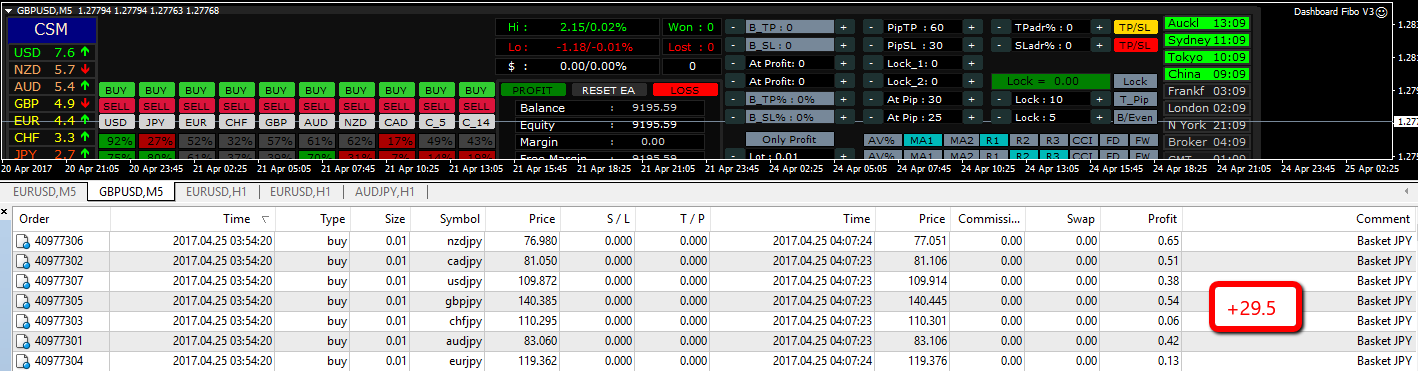The image size is (1418, 371).
Task: Click the down arrow next to GBP 4.9
Action: tap(85, 104)
